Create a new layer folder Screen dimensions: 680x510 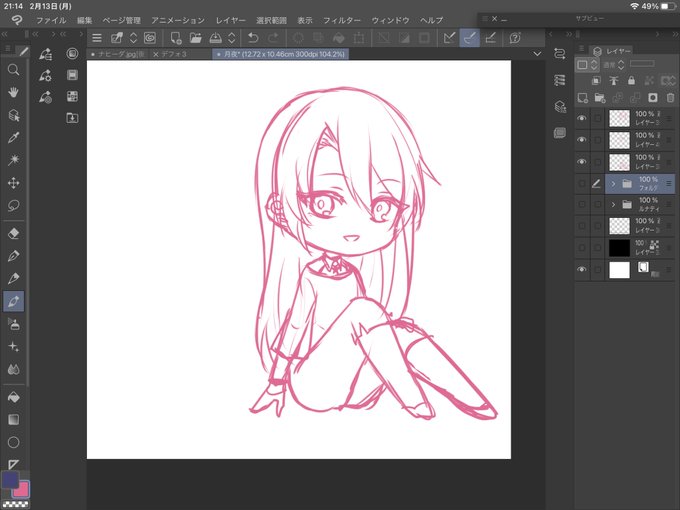(x=600, y=98)
